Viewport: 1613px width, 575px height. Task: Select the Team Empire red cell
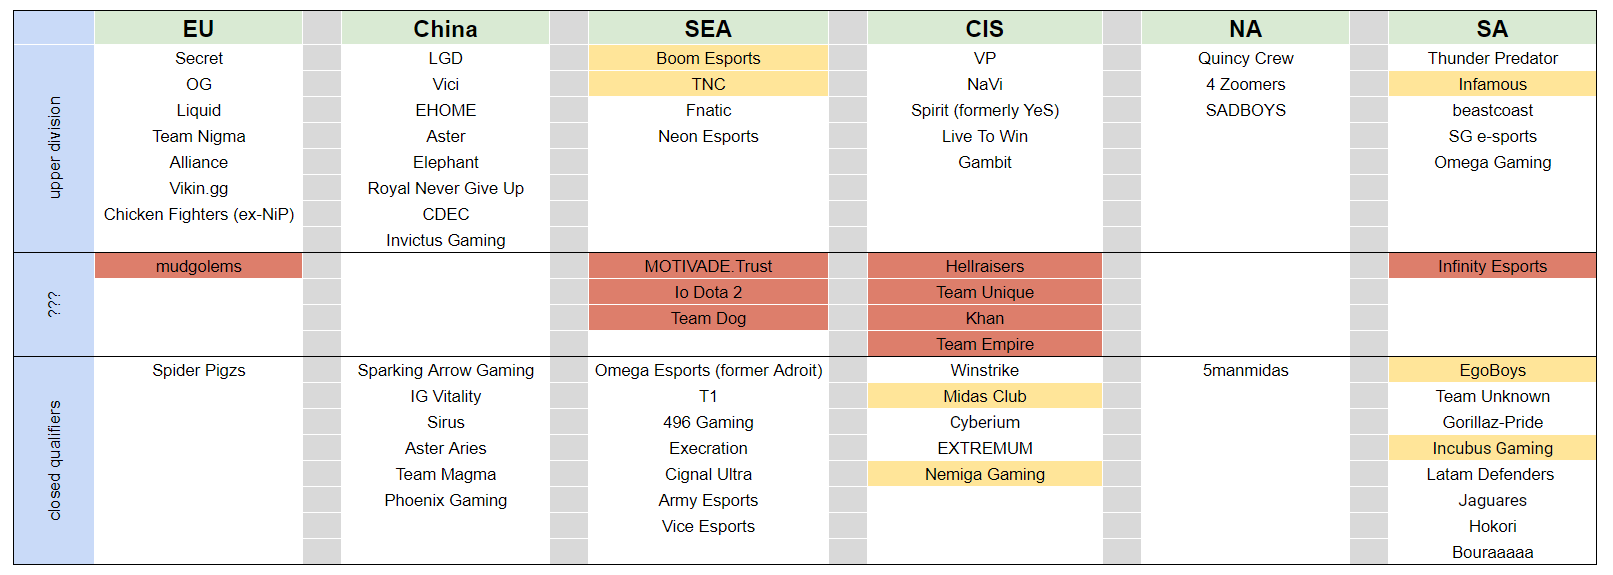(984, 344)
